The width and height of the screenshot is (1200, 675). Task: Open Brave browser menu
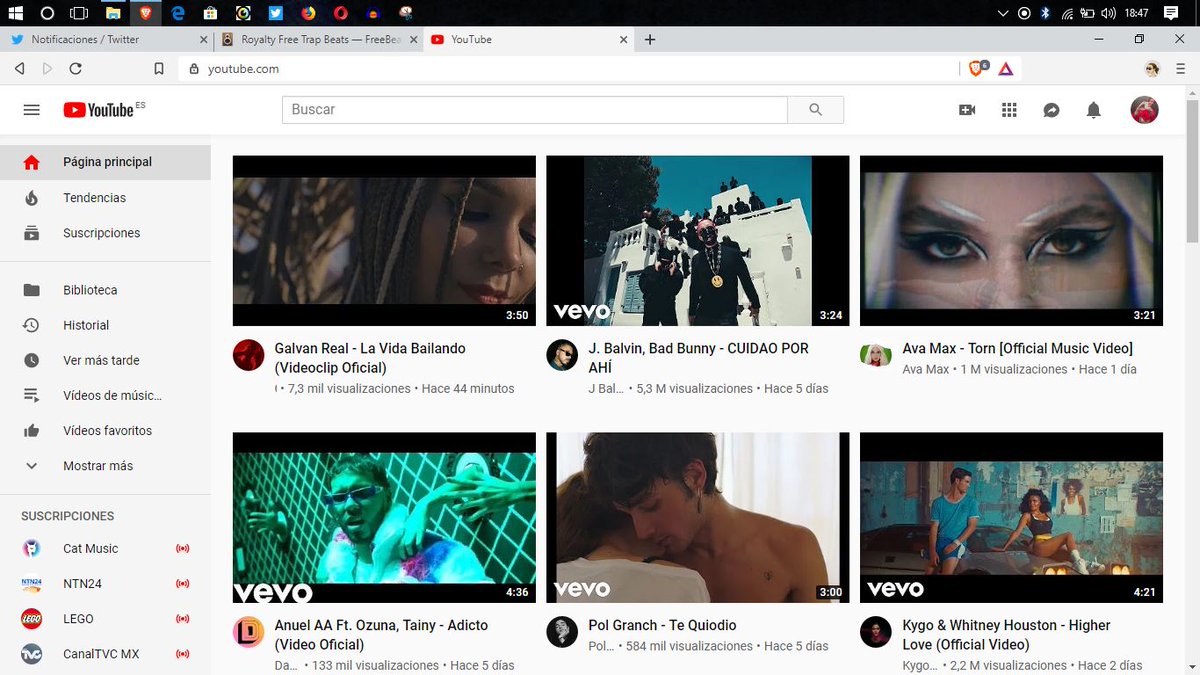[x=1180, y=69]
